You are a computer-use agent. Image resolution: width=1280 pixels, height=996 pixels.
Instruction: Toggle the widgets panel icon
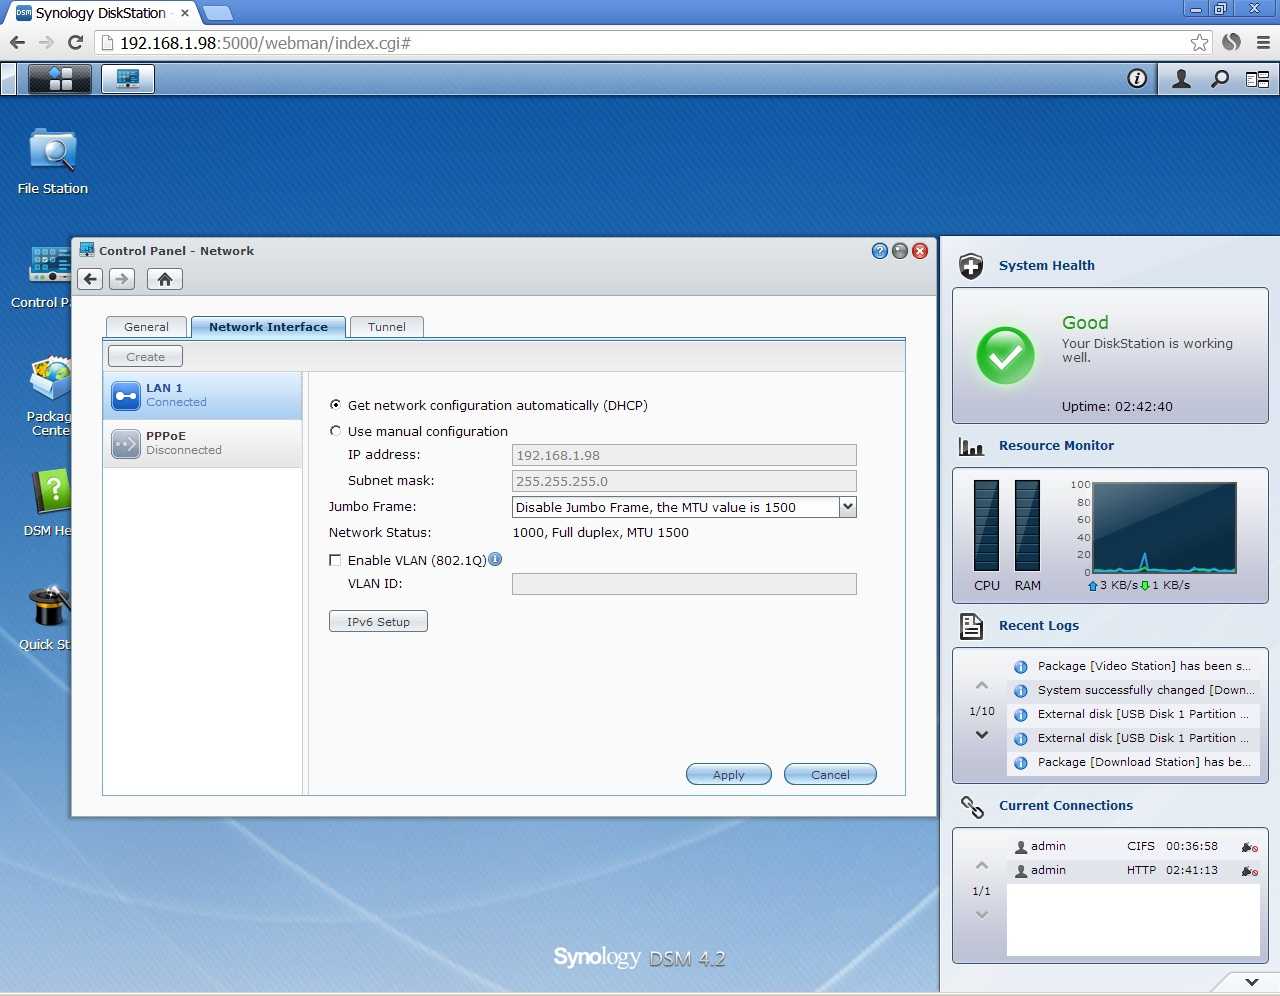click(1257, 79)
